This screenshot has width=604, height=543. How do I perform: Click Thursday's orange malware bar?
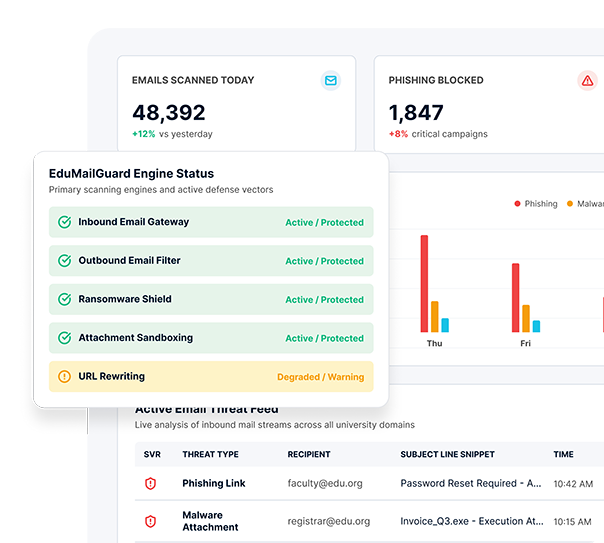point(435,317)
